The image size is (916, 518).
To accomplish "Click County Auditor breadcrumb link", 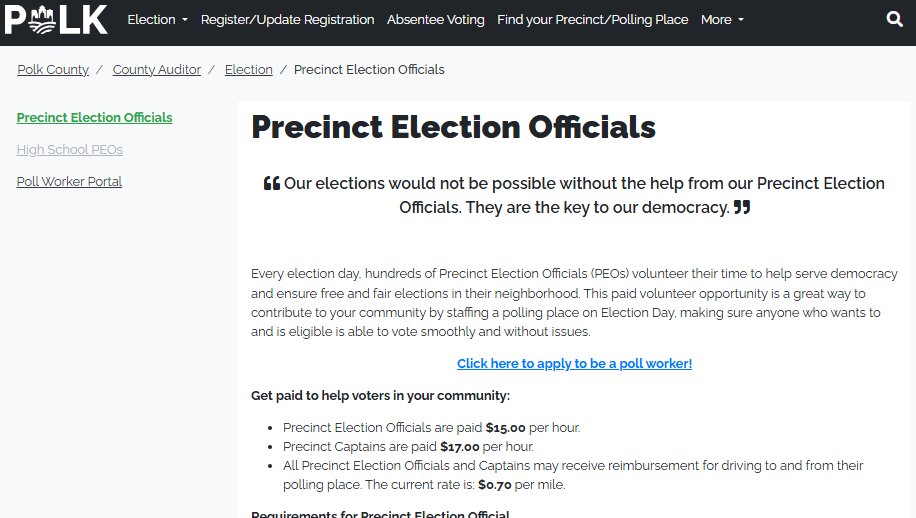I will tap(157, 70).
